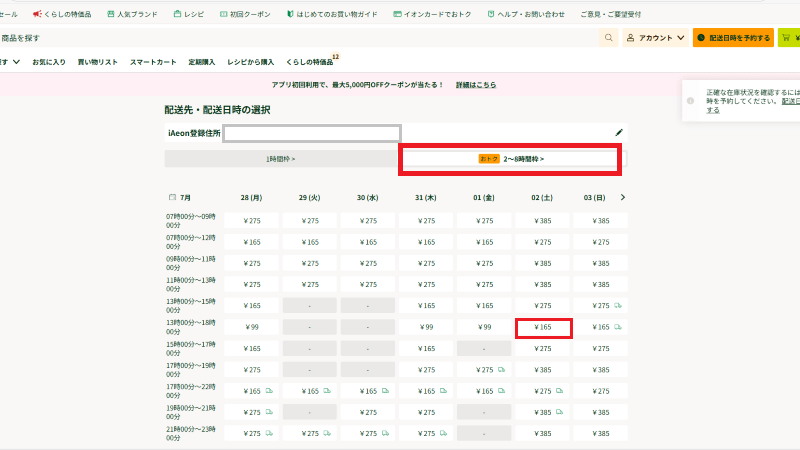
Task: Click the ヘルプ・お問い合わせ help icon
Action: pyautogui.click(x=491, y=14)
